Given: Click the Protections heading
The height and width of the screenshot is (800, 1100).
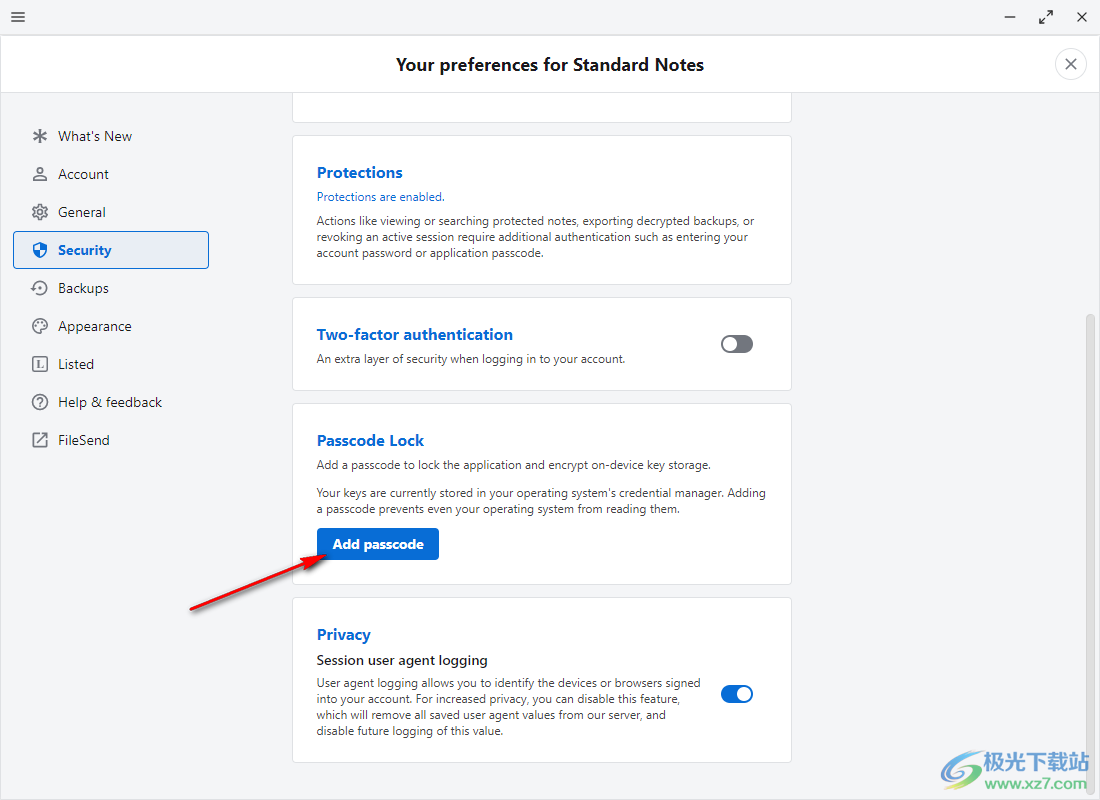Looking at the screenshot, I should pos(359,173).
